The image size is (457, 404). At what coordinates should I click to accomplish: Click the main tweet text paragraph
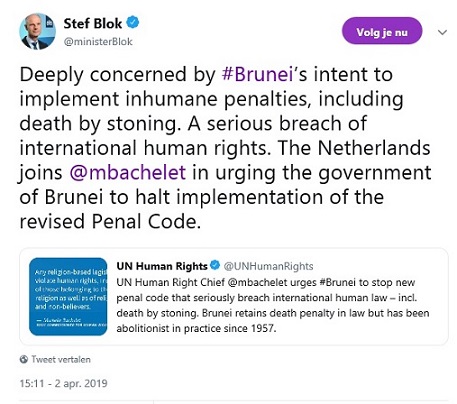pyautogui.click(x=225, y=148)
